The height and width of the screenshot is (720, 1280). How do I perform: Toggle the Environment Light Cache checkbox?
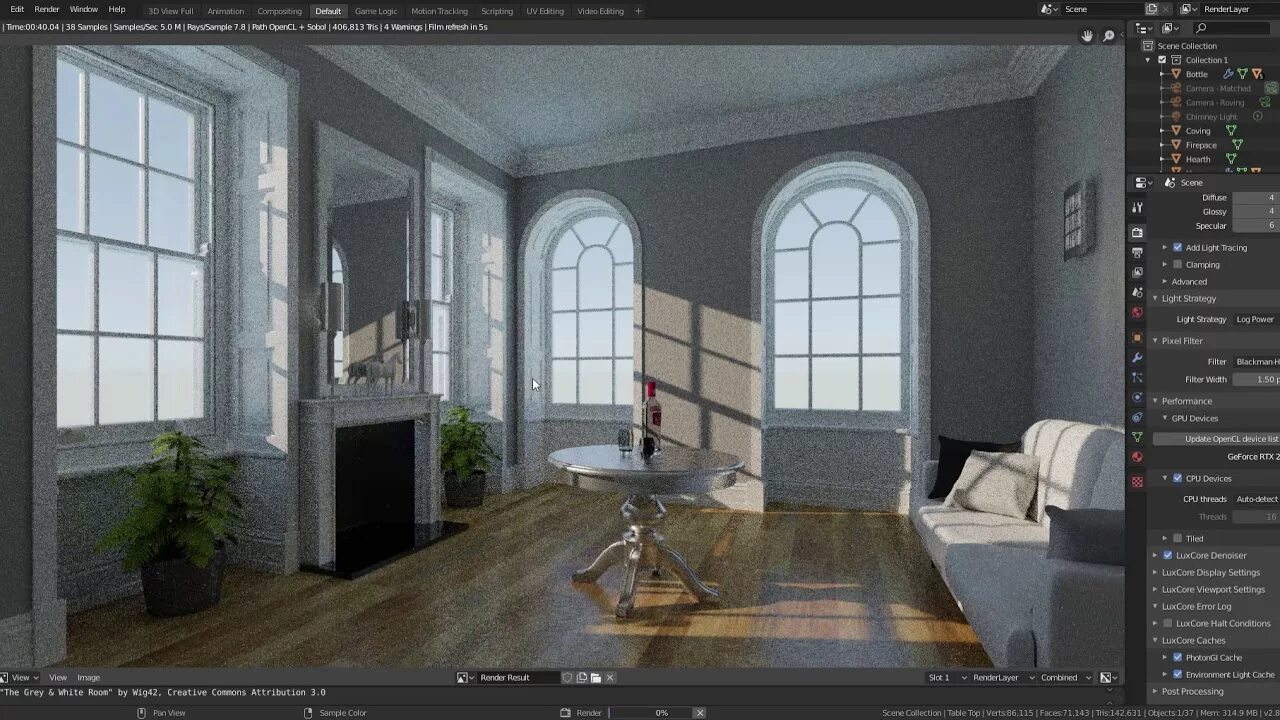coord(1177,674)
